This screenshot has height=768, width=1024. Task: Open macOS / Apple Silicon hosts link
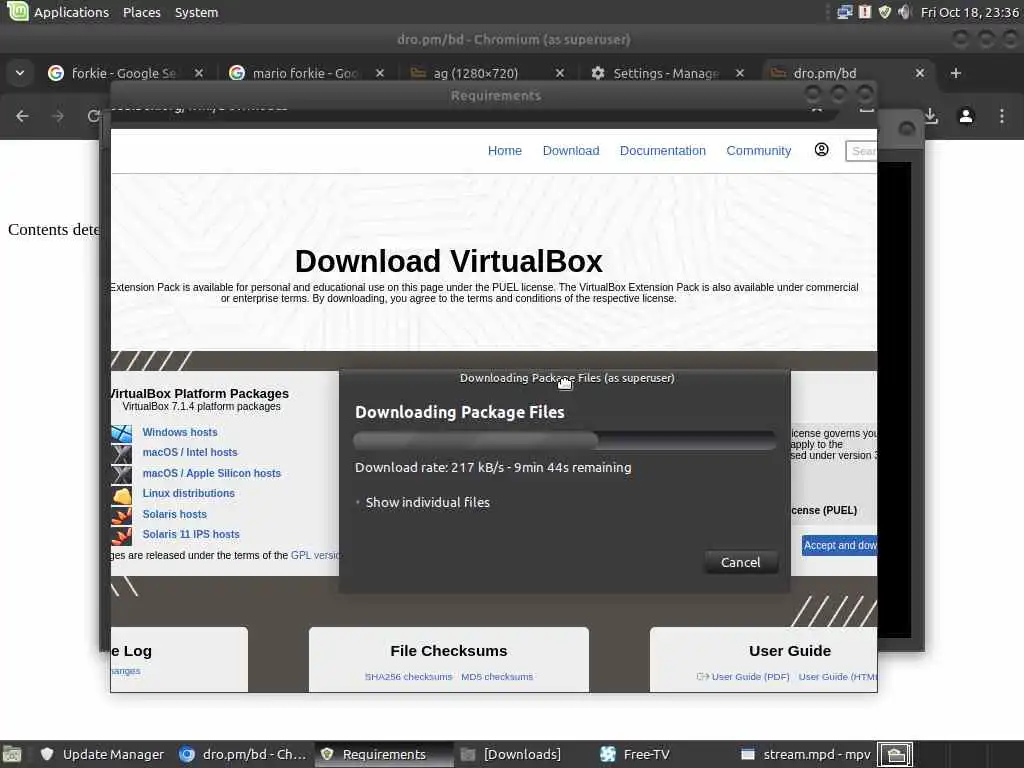click(x=212, y=473)
